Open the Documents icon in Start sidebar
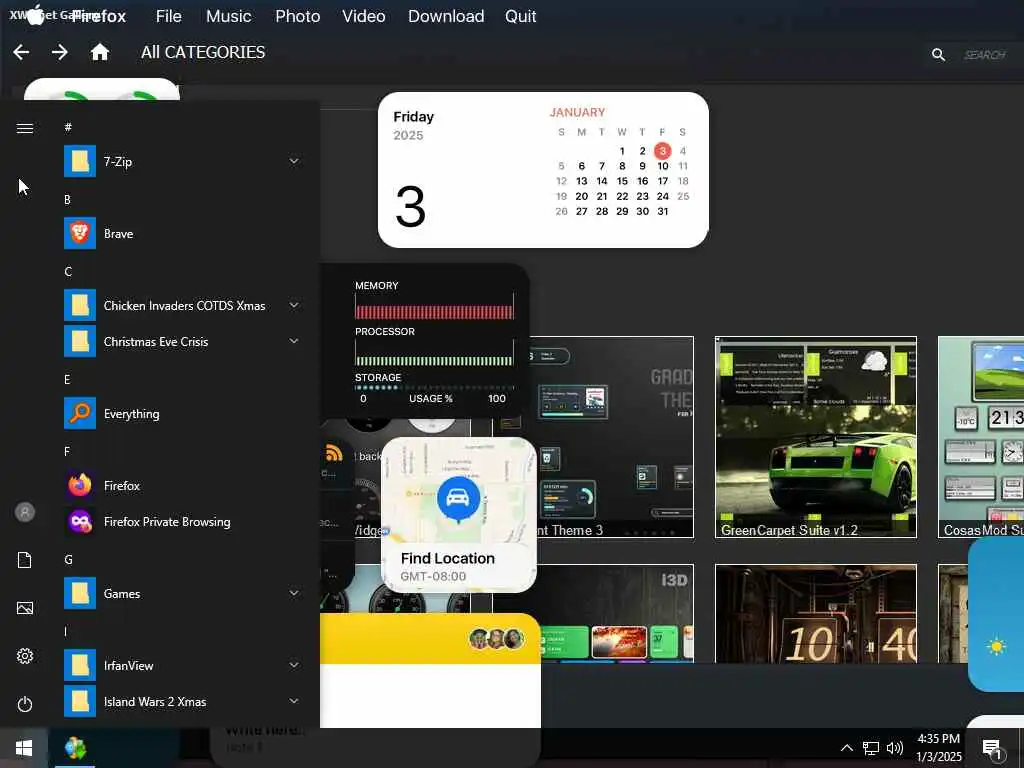The image size is (1024, 768). [25, 560]
